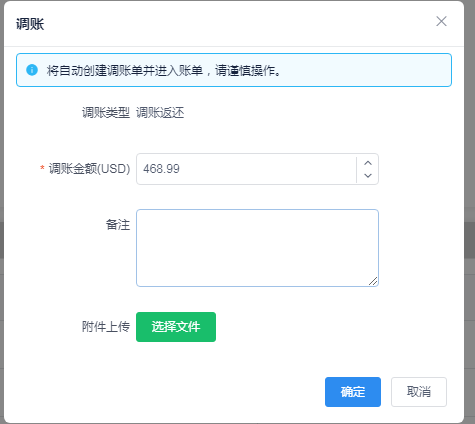Increase 调账金额 with the up arrow
This screenshot has width=475, height=424.
coord(368,163)
